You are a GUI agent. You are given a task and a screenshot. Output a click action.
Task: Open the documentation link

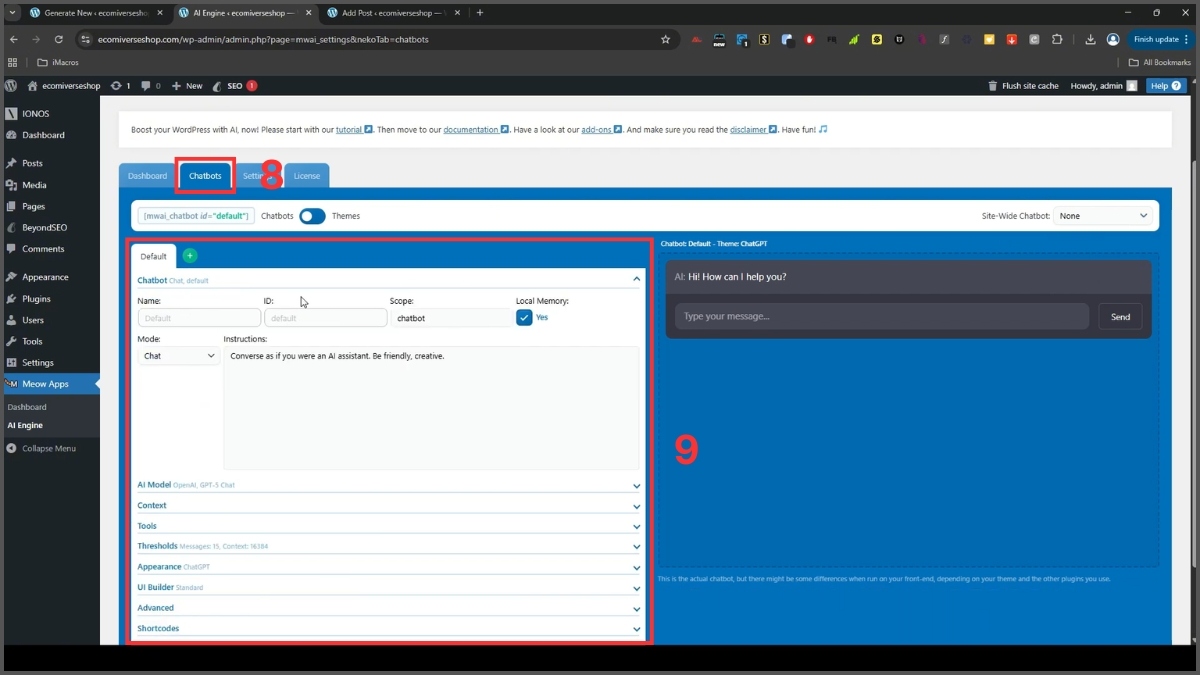pos(470,130)
